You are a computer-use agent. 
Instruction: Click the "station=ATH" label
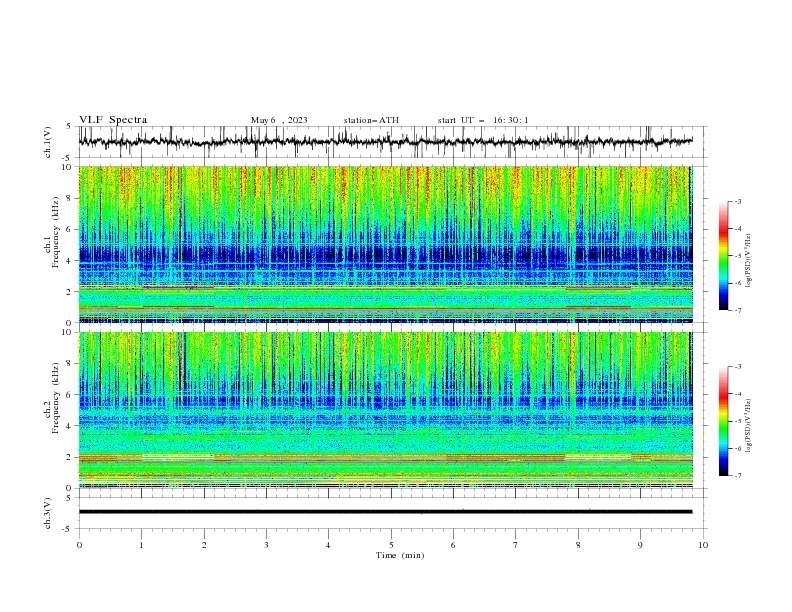pos(371,120)
